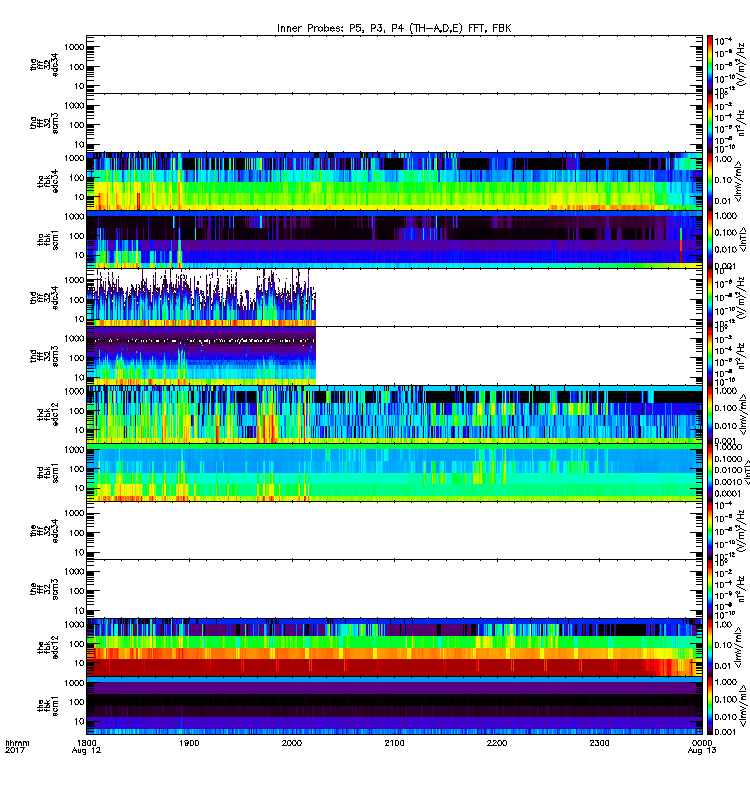
Task: Select the 'thd fff 32 scm3' panel label
Action: click(x=44, y=356)
